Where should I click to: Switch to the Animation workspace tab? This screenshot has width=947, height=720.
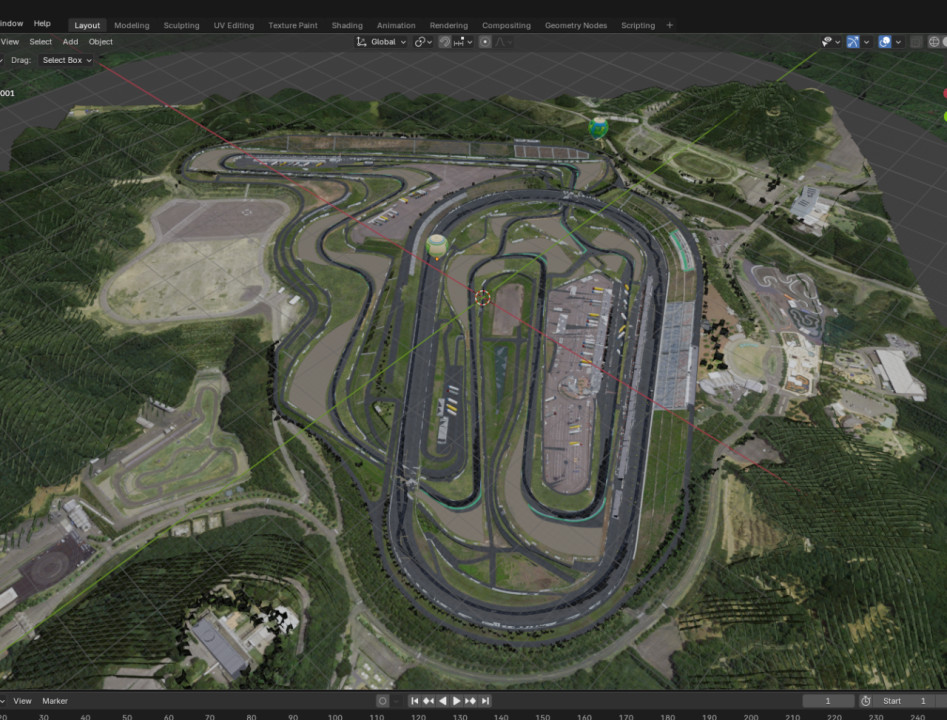(396, 25)
